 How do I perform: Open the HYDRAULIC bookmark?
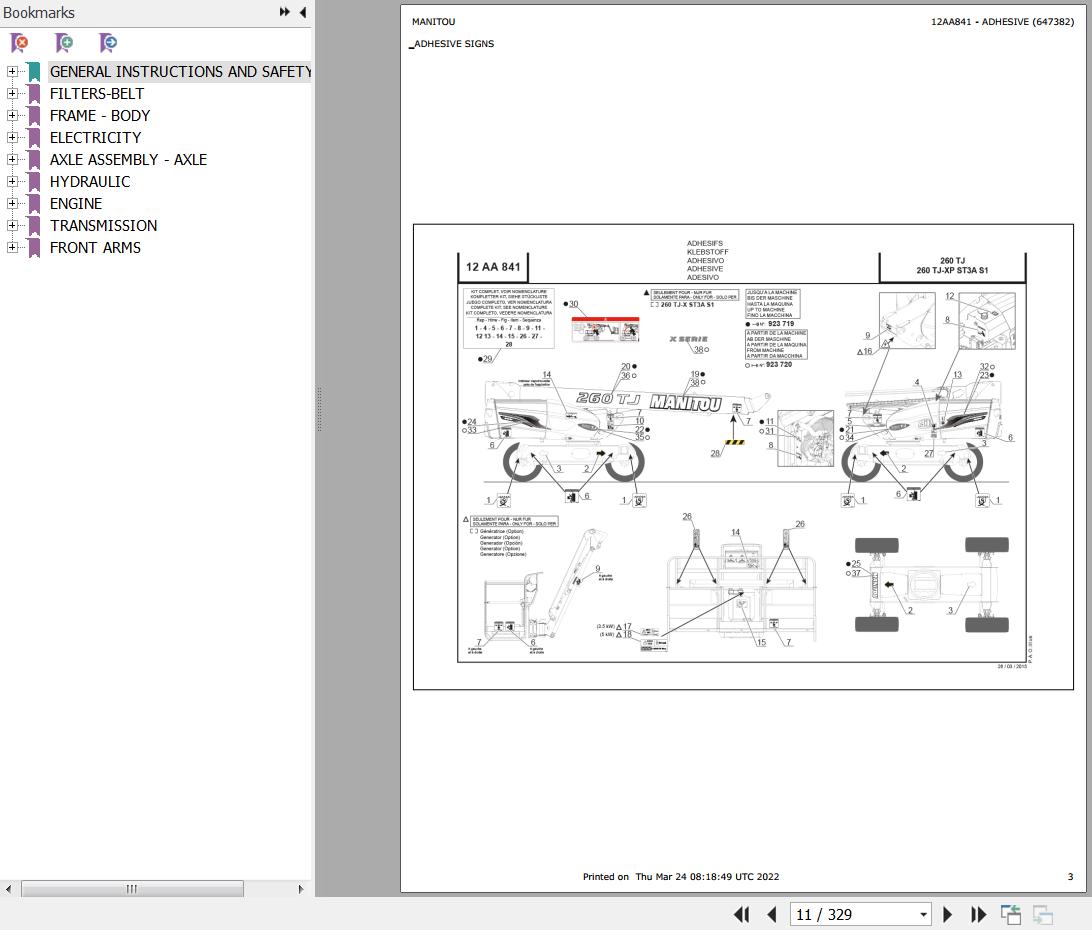coord(90,182)
